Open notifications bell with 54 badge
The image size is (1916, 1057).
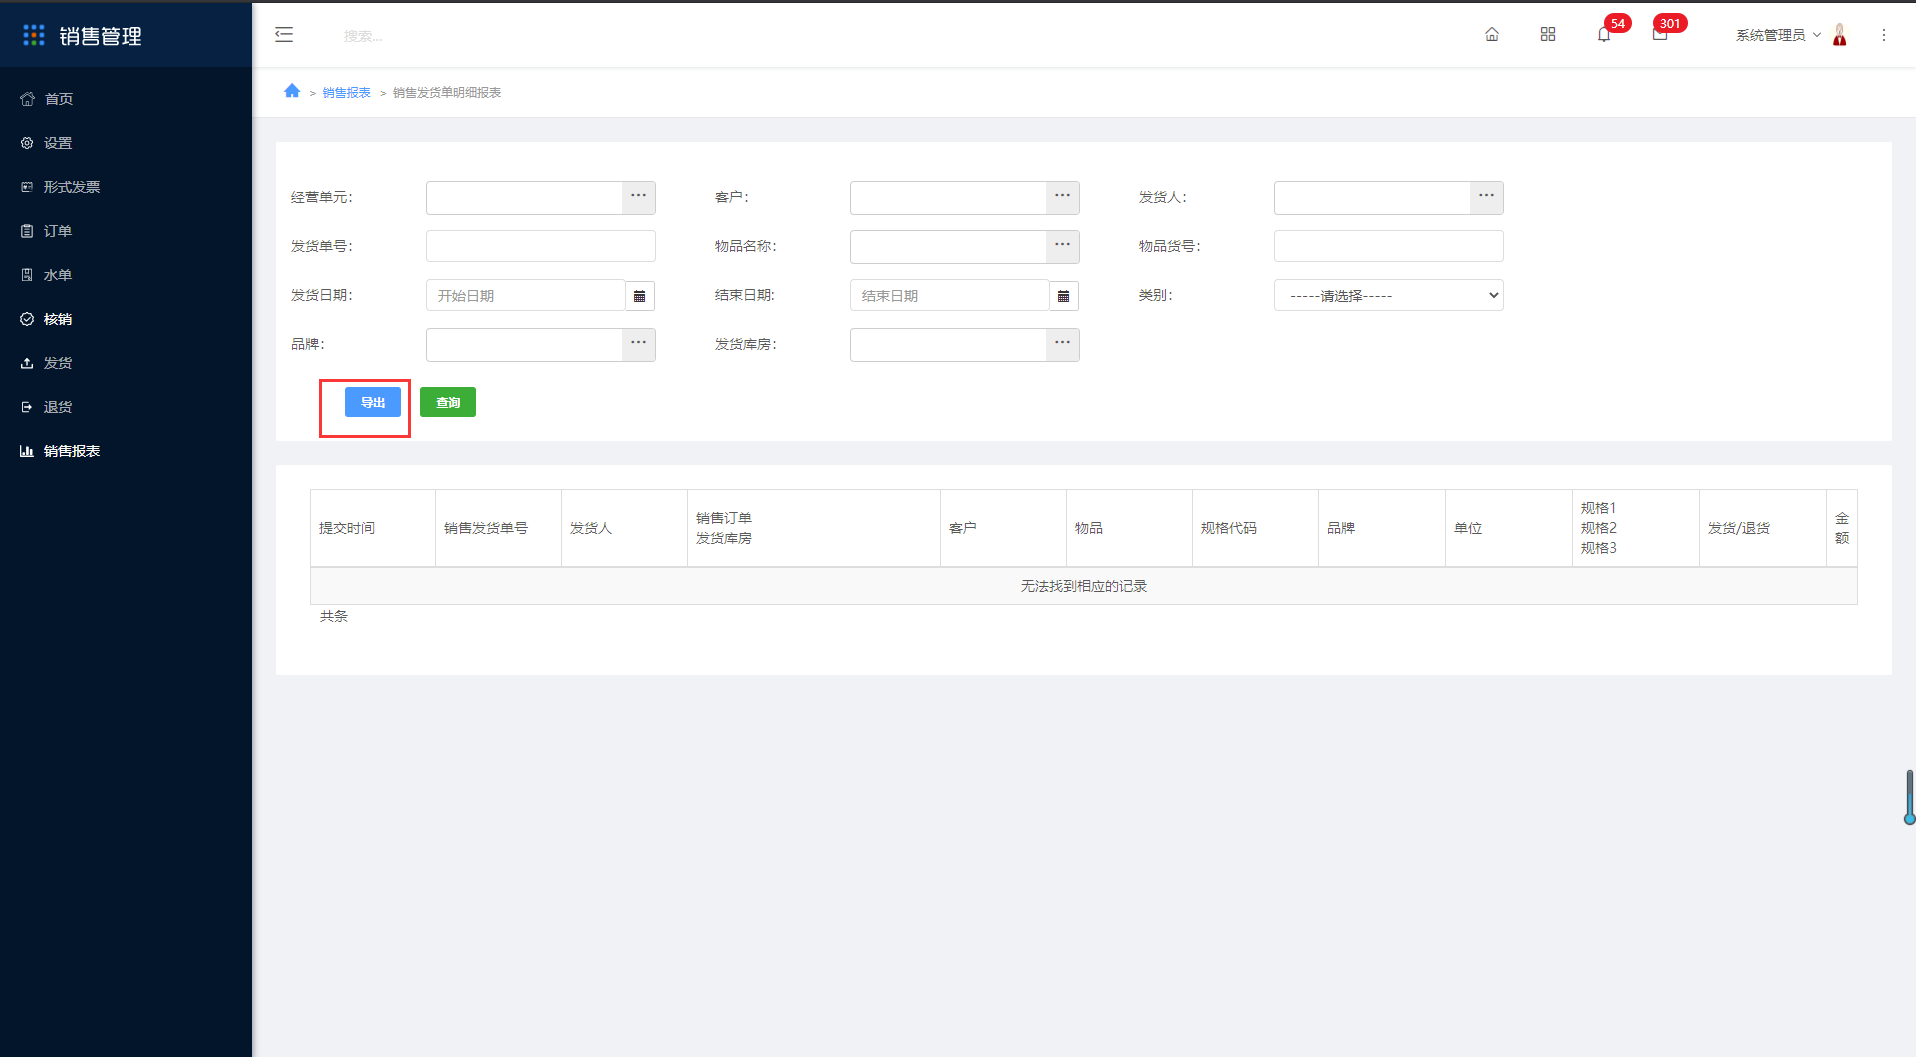(x=1604, y=35)
